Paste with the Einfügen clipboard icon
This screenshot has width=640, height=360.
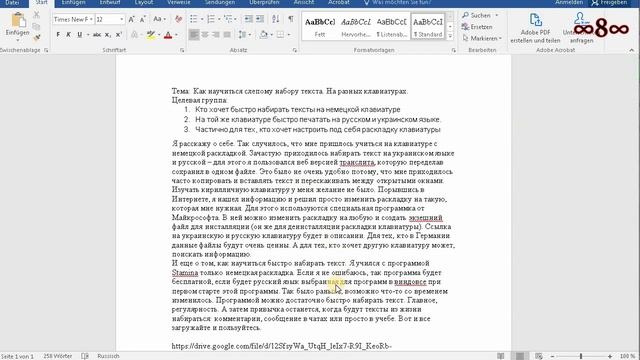click(18, 20)
